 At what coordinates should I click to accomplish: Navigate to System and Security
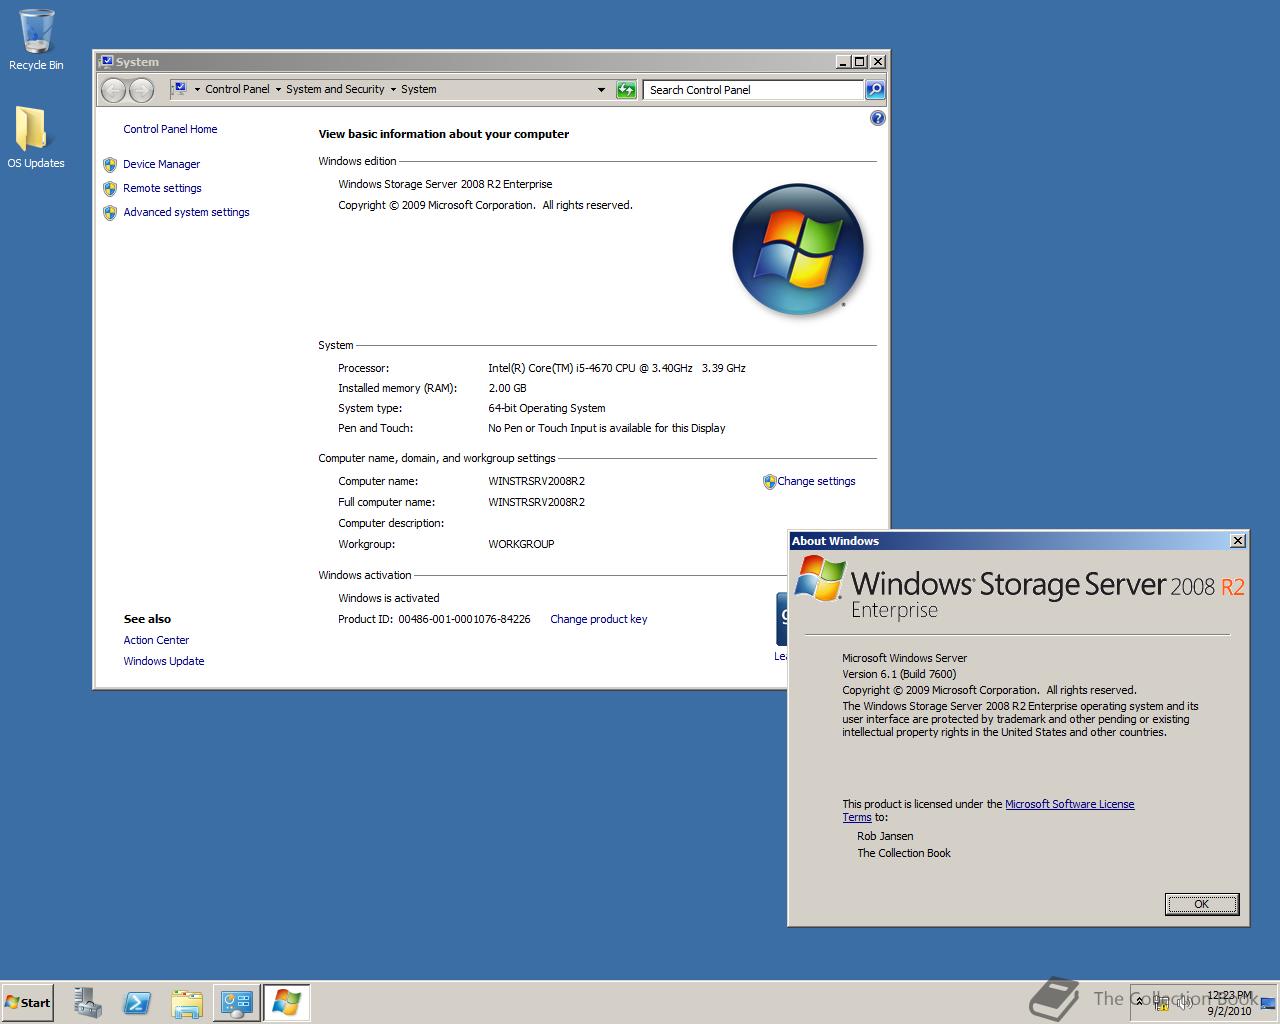click(x=336, y=89)
